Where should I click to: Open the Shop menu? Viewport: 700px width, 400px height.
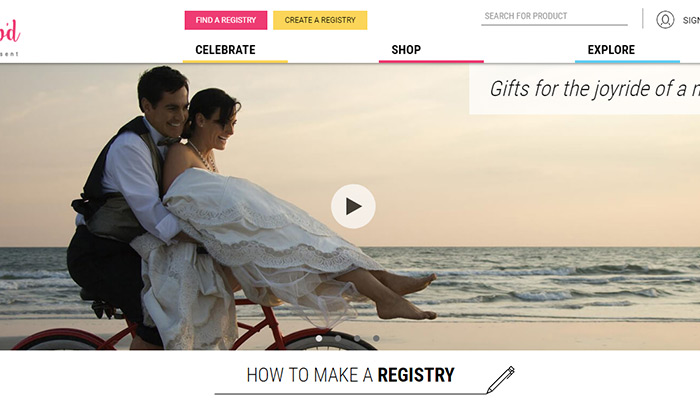pos(406,50)
